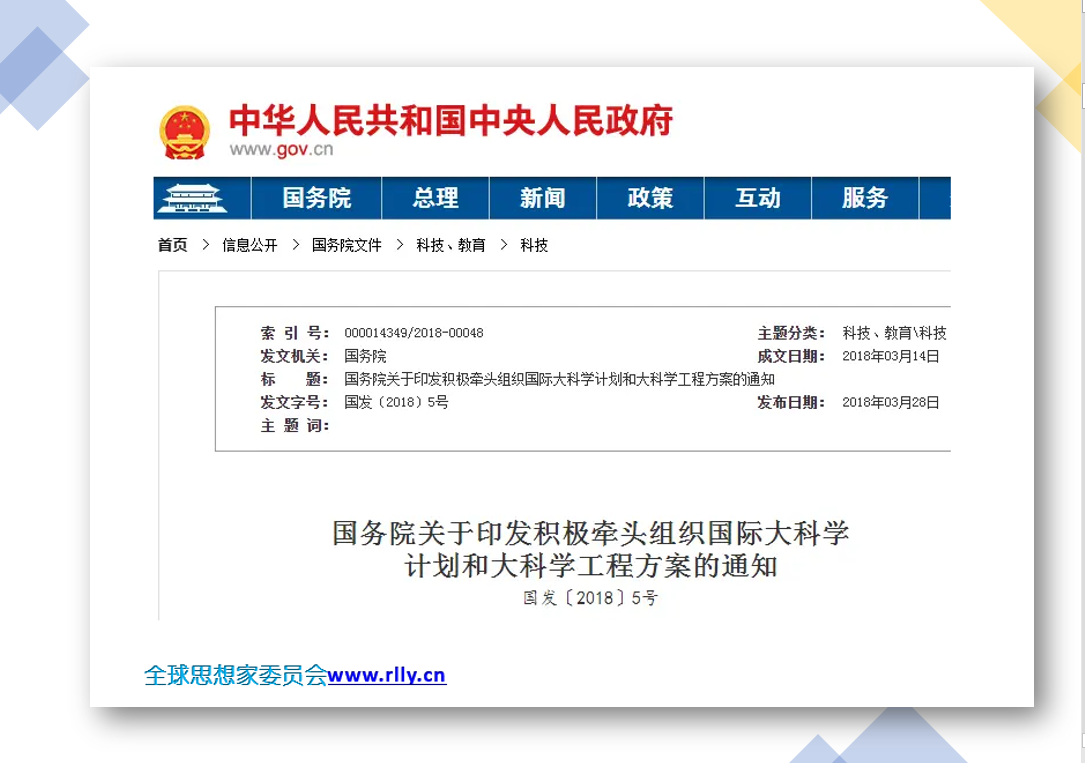Select index number 000014349/2018-00048
Image resolution: width=1085 pixels, height=763 pixels.
coord(414,333)
